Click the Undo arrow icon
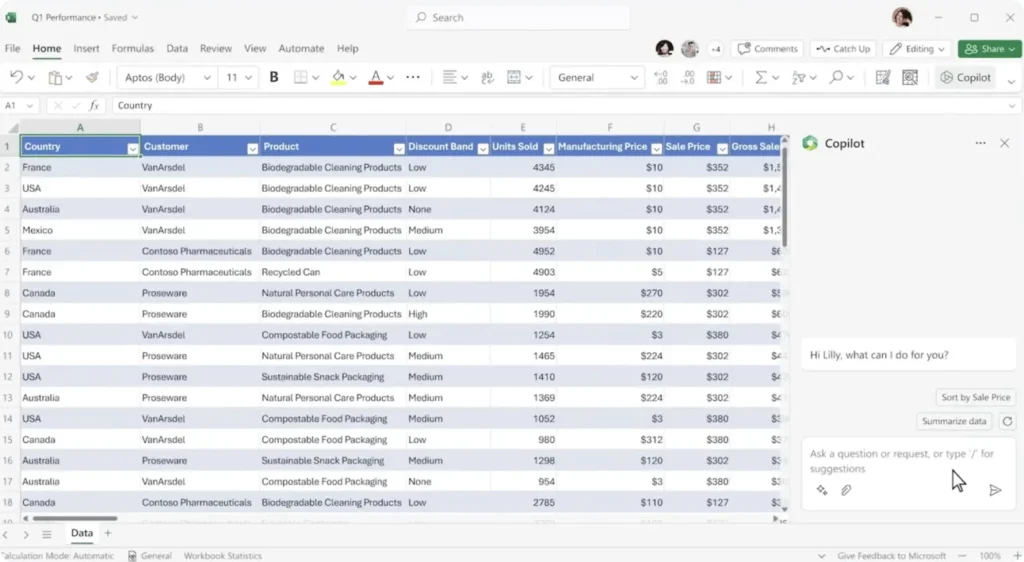 [16, 77]
